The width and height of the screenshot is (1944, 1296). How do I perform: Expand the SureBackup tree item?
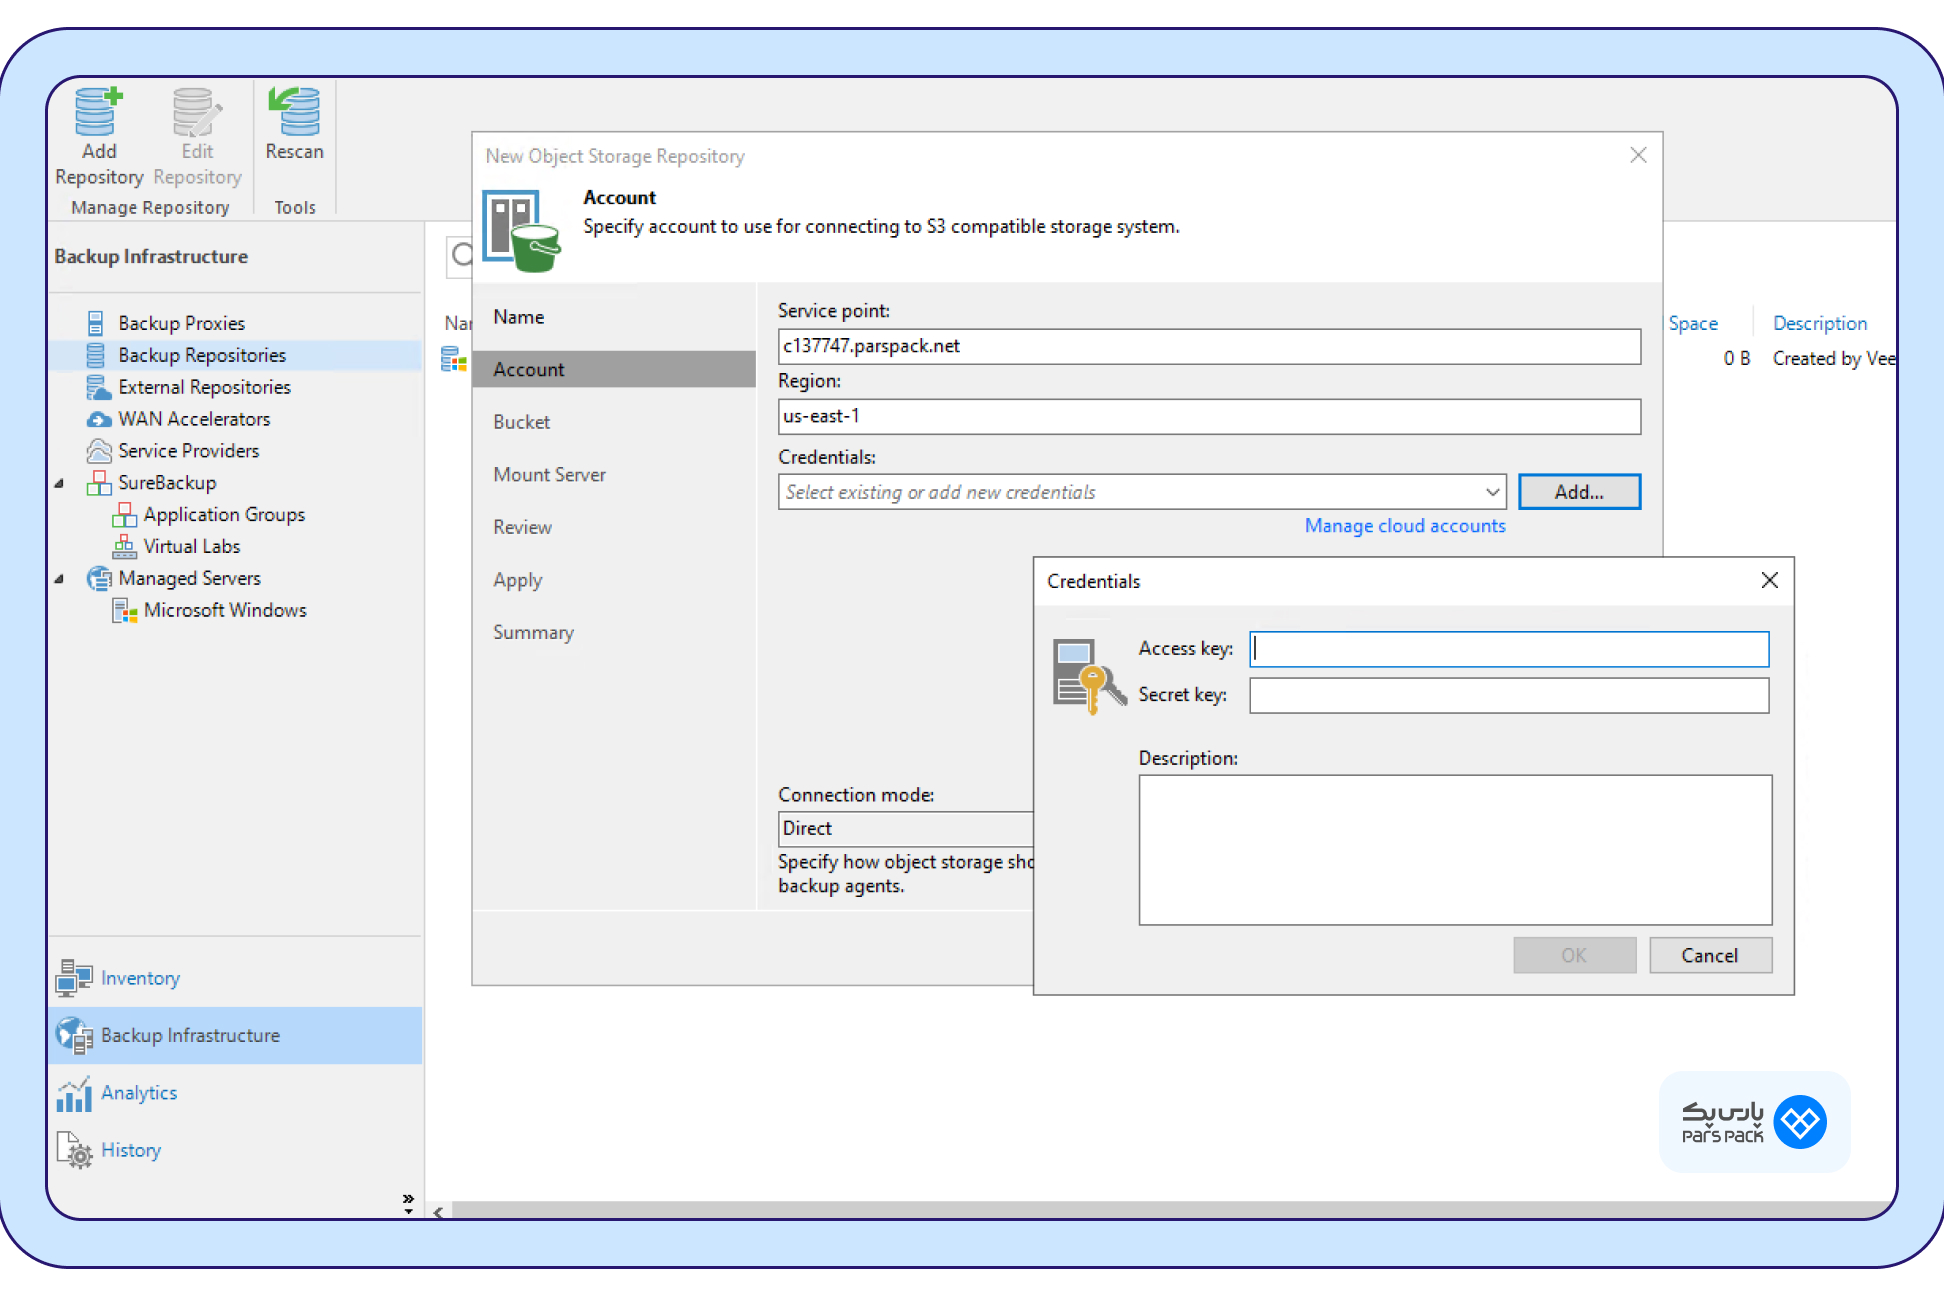64,482
